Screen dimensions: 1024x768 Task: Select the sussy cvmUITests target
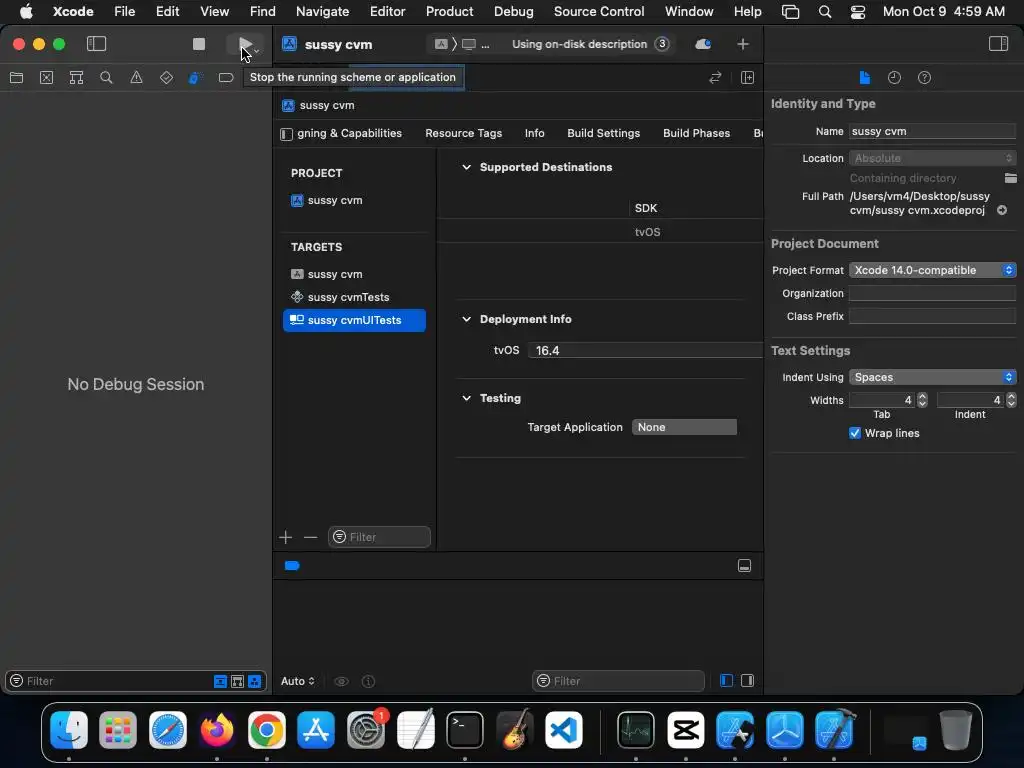click(354, 320)
